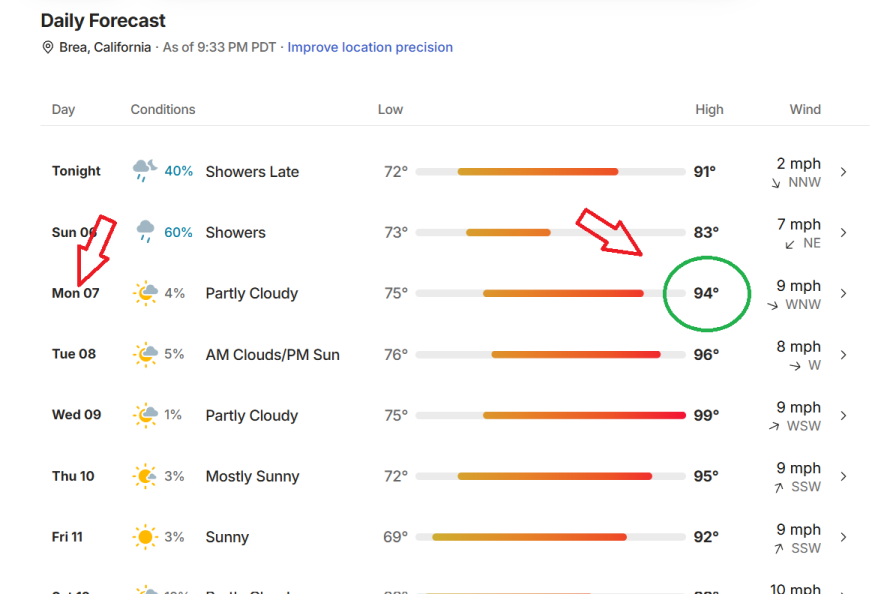This screenshot has height=594, width=881.
Task: Click Thursday's mostly sunny icon
Action: (x=145, y=476)
